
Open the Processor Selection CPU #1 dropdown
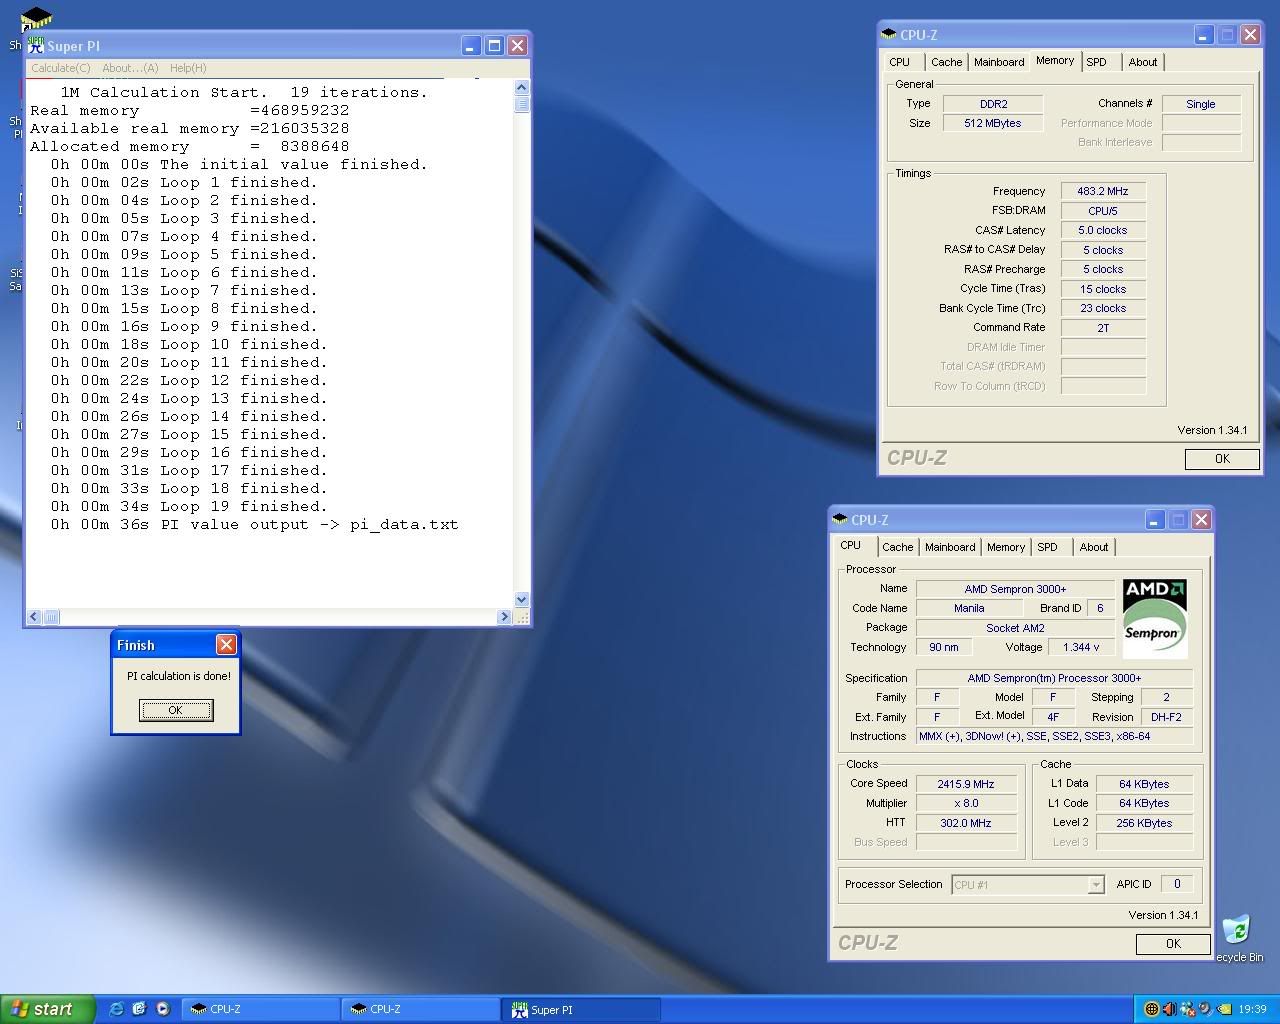click(1027, 885)
